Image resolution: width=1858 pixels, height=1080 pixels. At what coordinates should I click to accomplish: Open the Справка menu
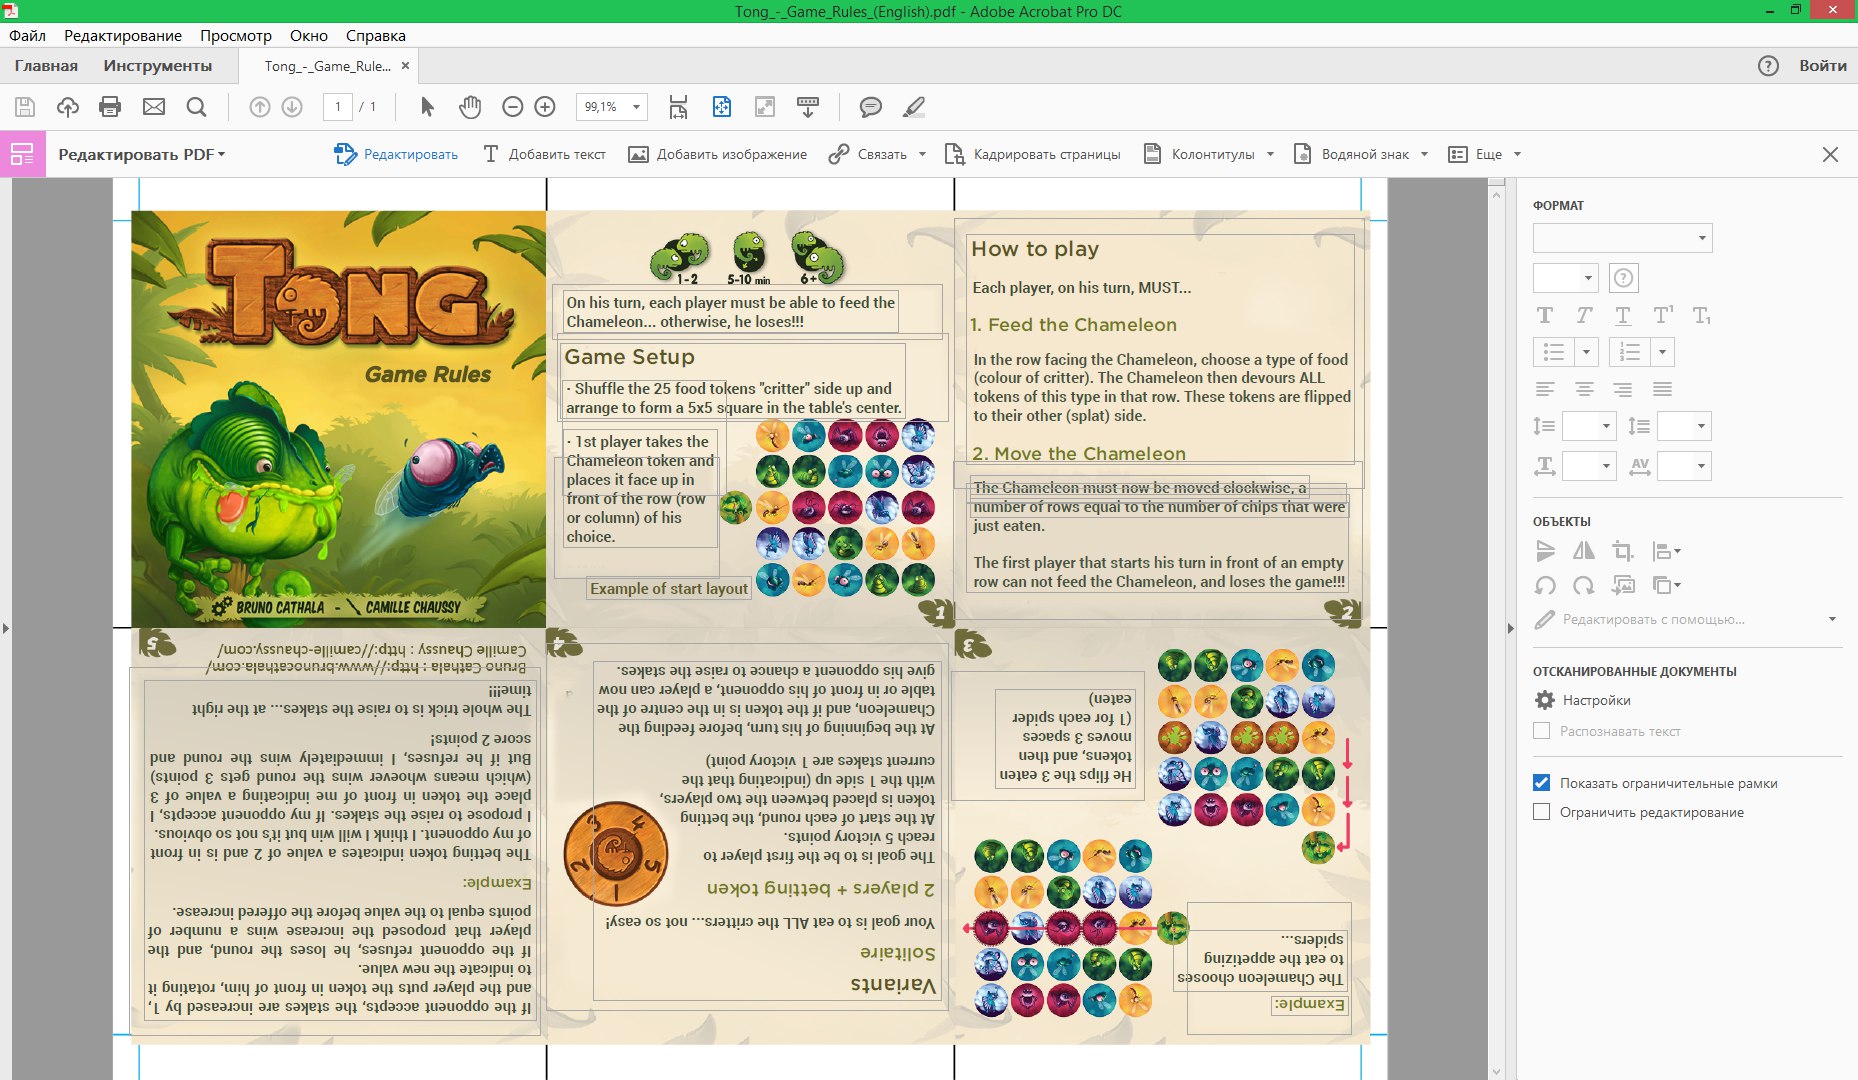(x=376, y=35)
